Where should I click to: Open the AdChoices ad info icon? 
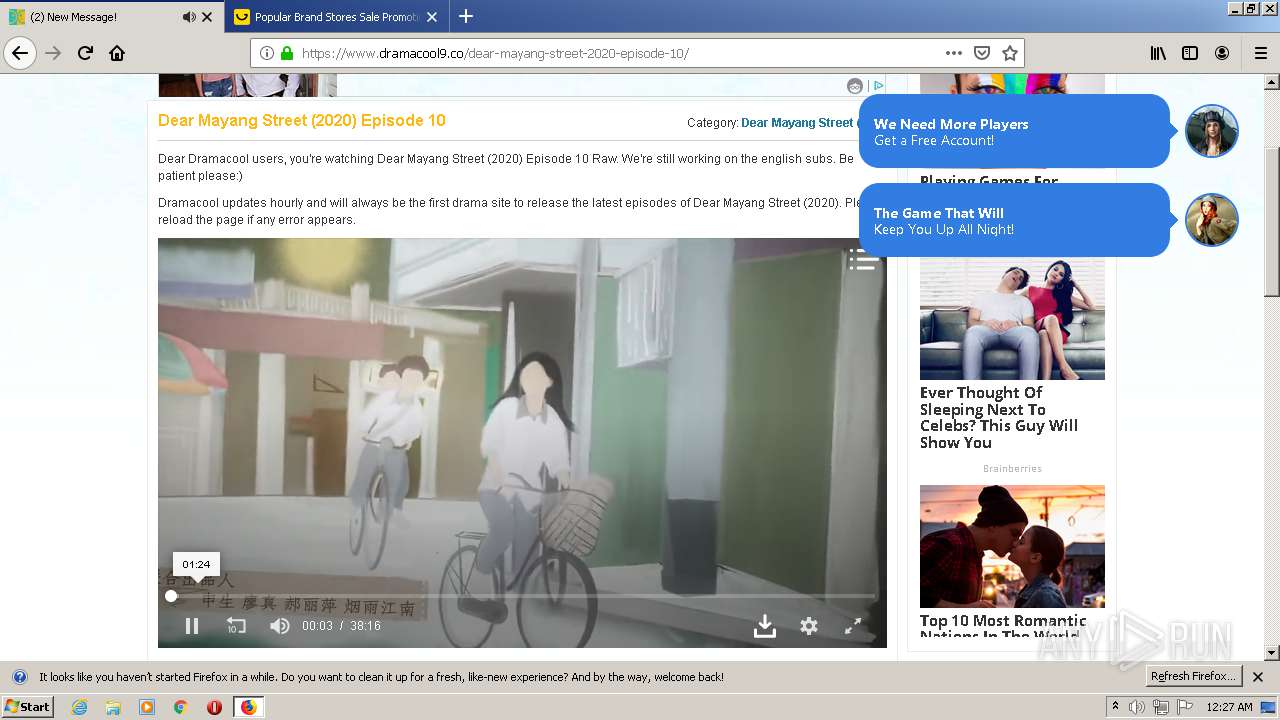[x=878, y=86]
